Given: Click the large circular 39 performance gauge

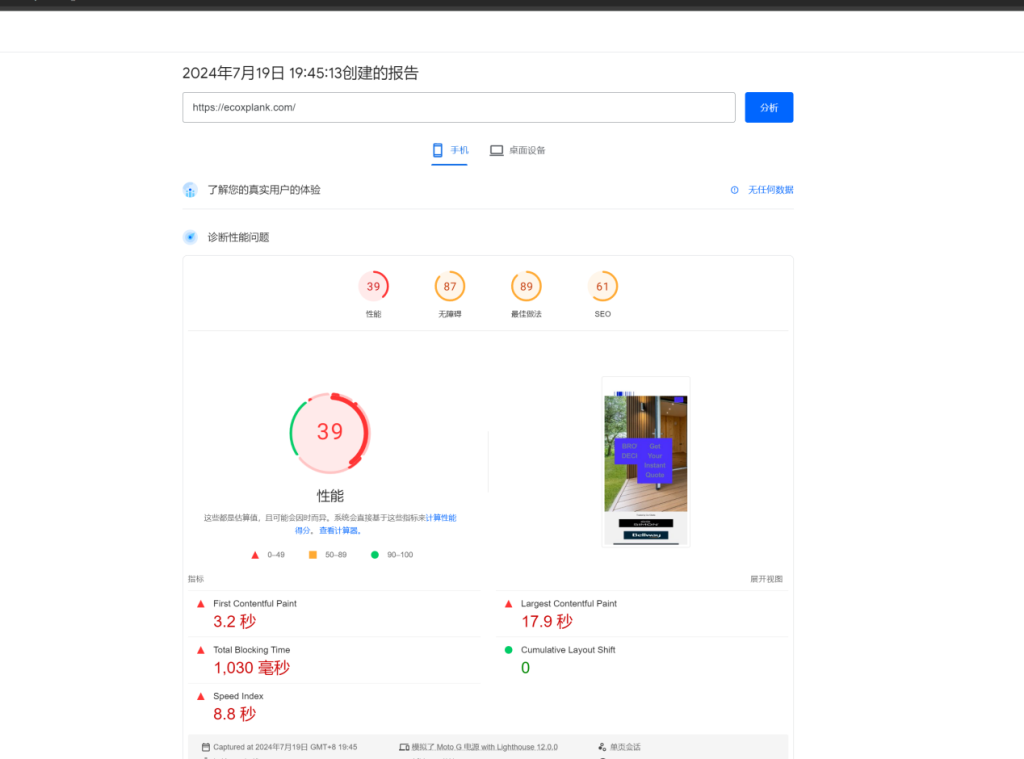Looking at the screenshot, I should click(x=330, y=432).
